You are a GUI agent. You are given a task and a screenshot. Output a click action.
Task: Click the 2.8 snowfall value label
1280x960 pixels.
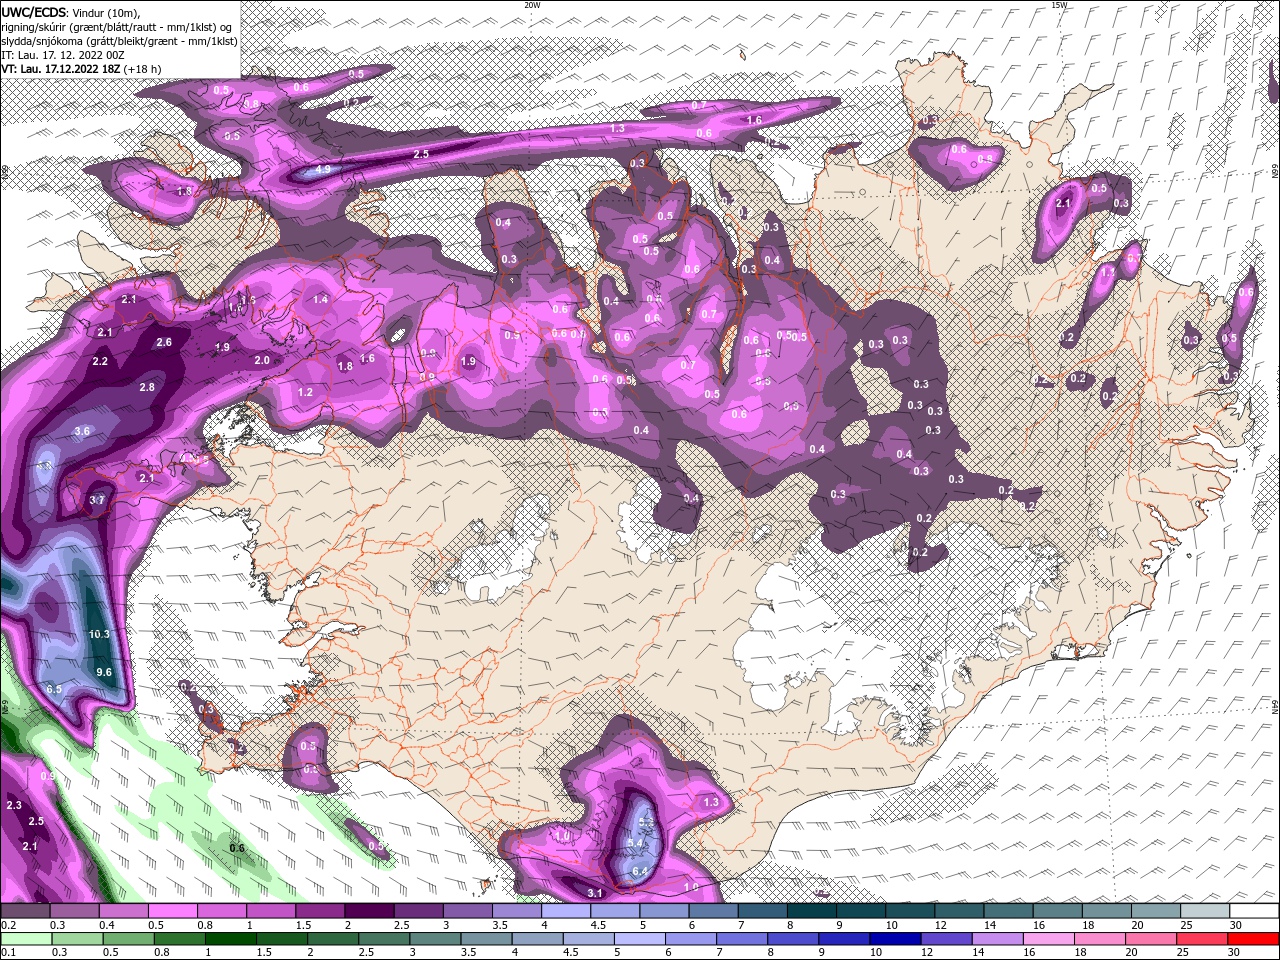147,387
